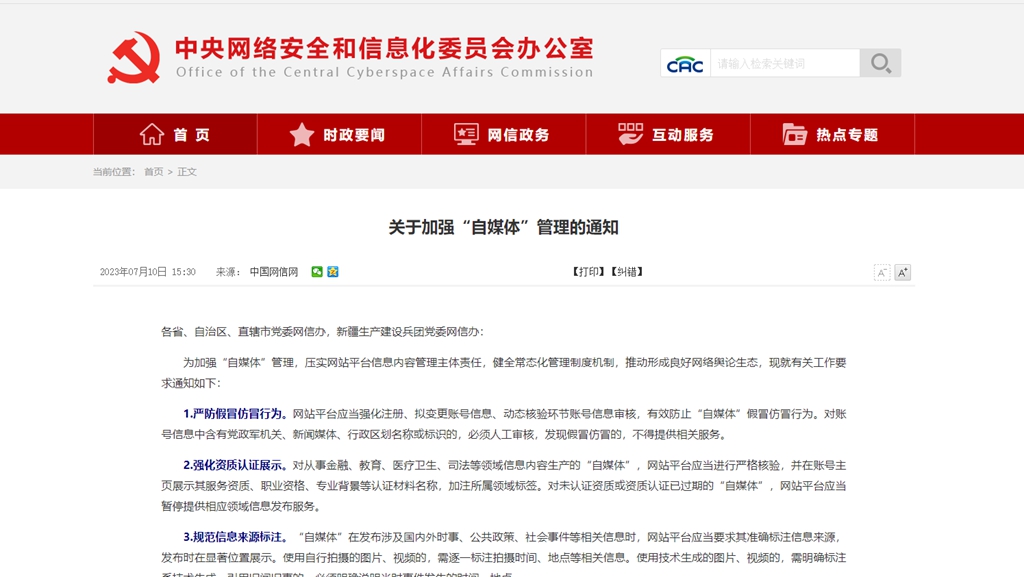1024x577 pixels.
Task: Open 互动服务 navigation tab
Action: click(667, 135)
